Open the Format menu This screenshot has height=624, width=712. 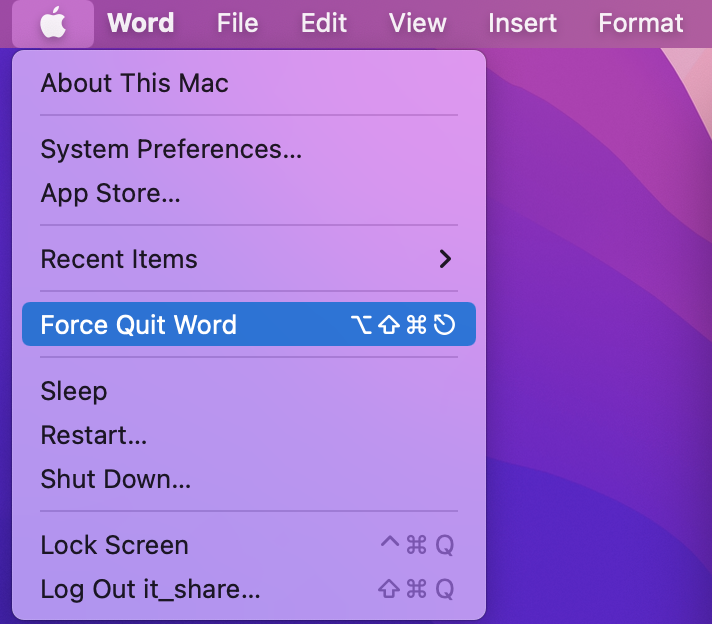coord(640,23)
